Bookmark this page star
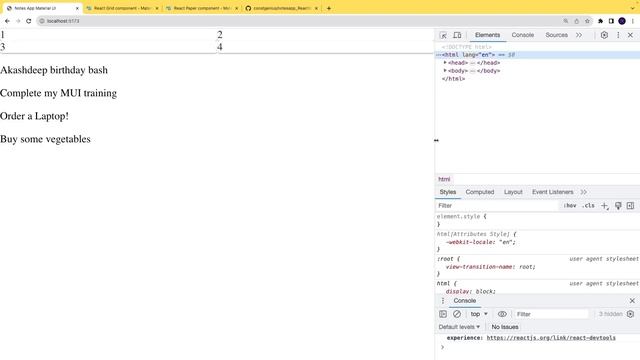The height and width of the screenshot is (360, 640). tap(587, 21)
